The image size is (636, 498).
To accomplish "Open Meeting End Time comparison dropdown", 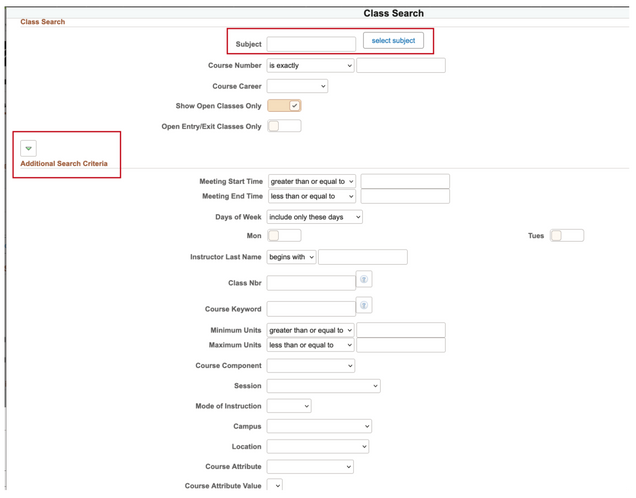I will pyautogui.click(x=312, y=196).
